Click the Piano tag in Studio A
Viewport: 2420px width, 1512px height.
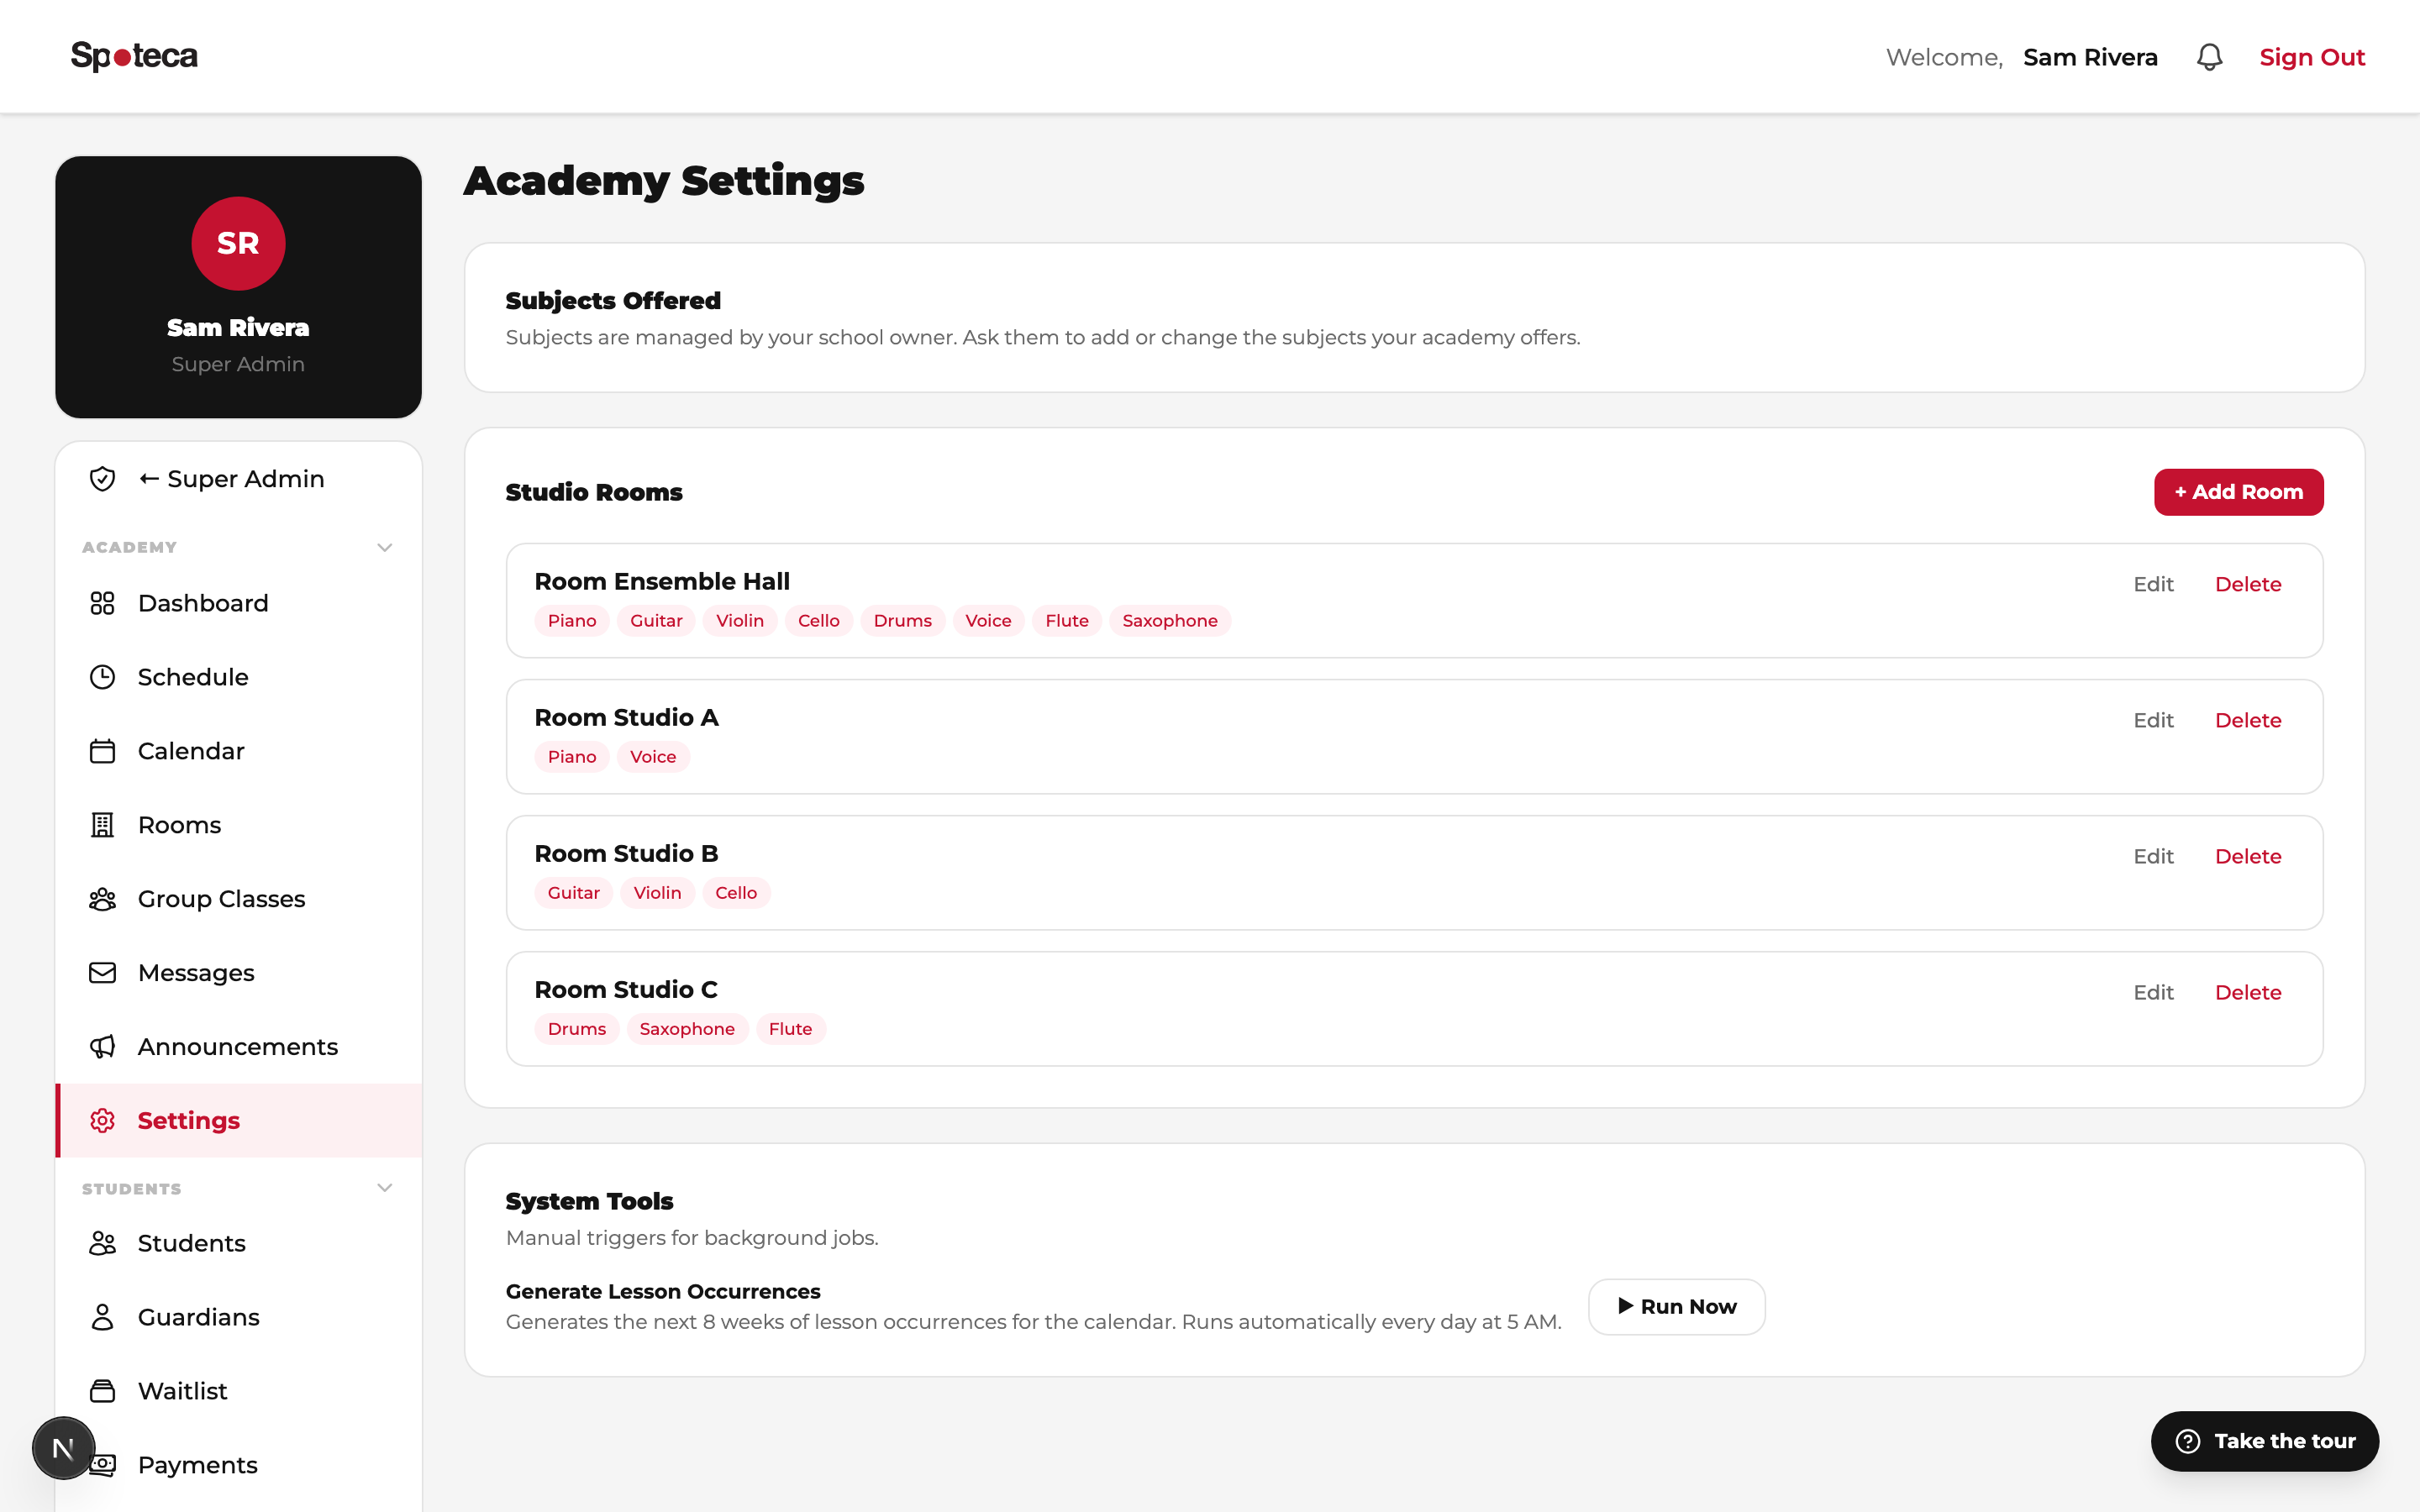572,757
